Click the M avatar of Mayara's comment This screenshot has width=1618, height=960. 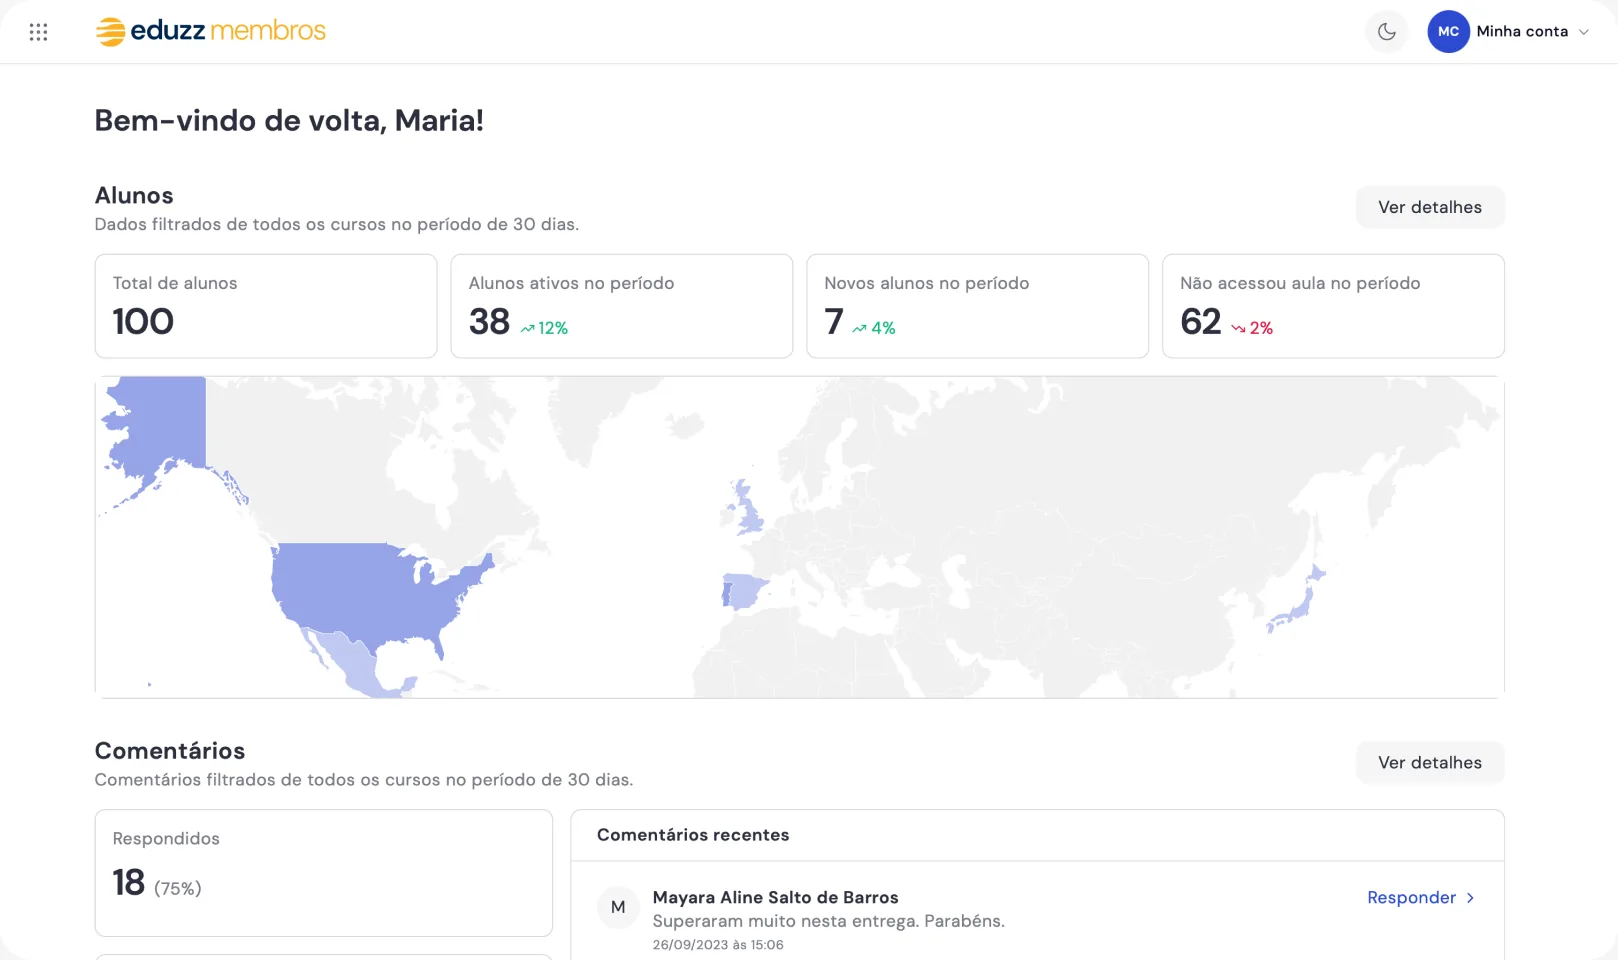click(x=618, y=907)
